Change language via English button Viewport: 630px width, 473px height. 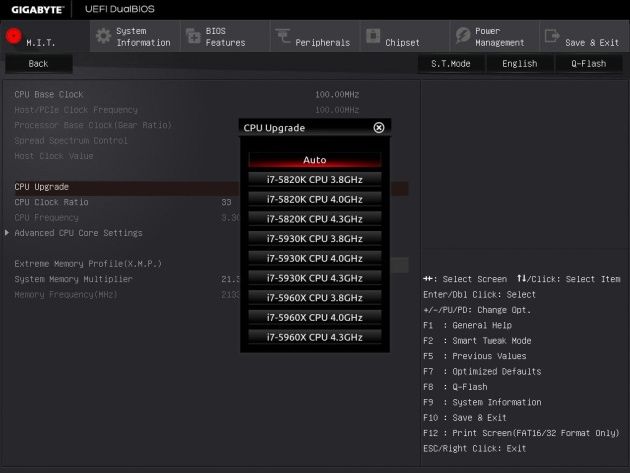point(520,64)
